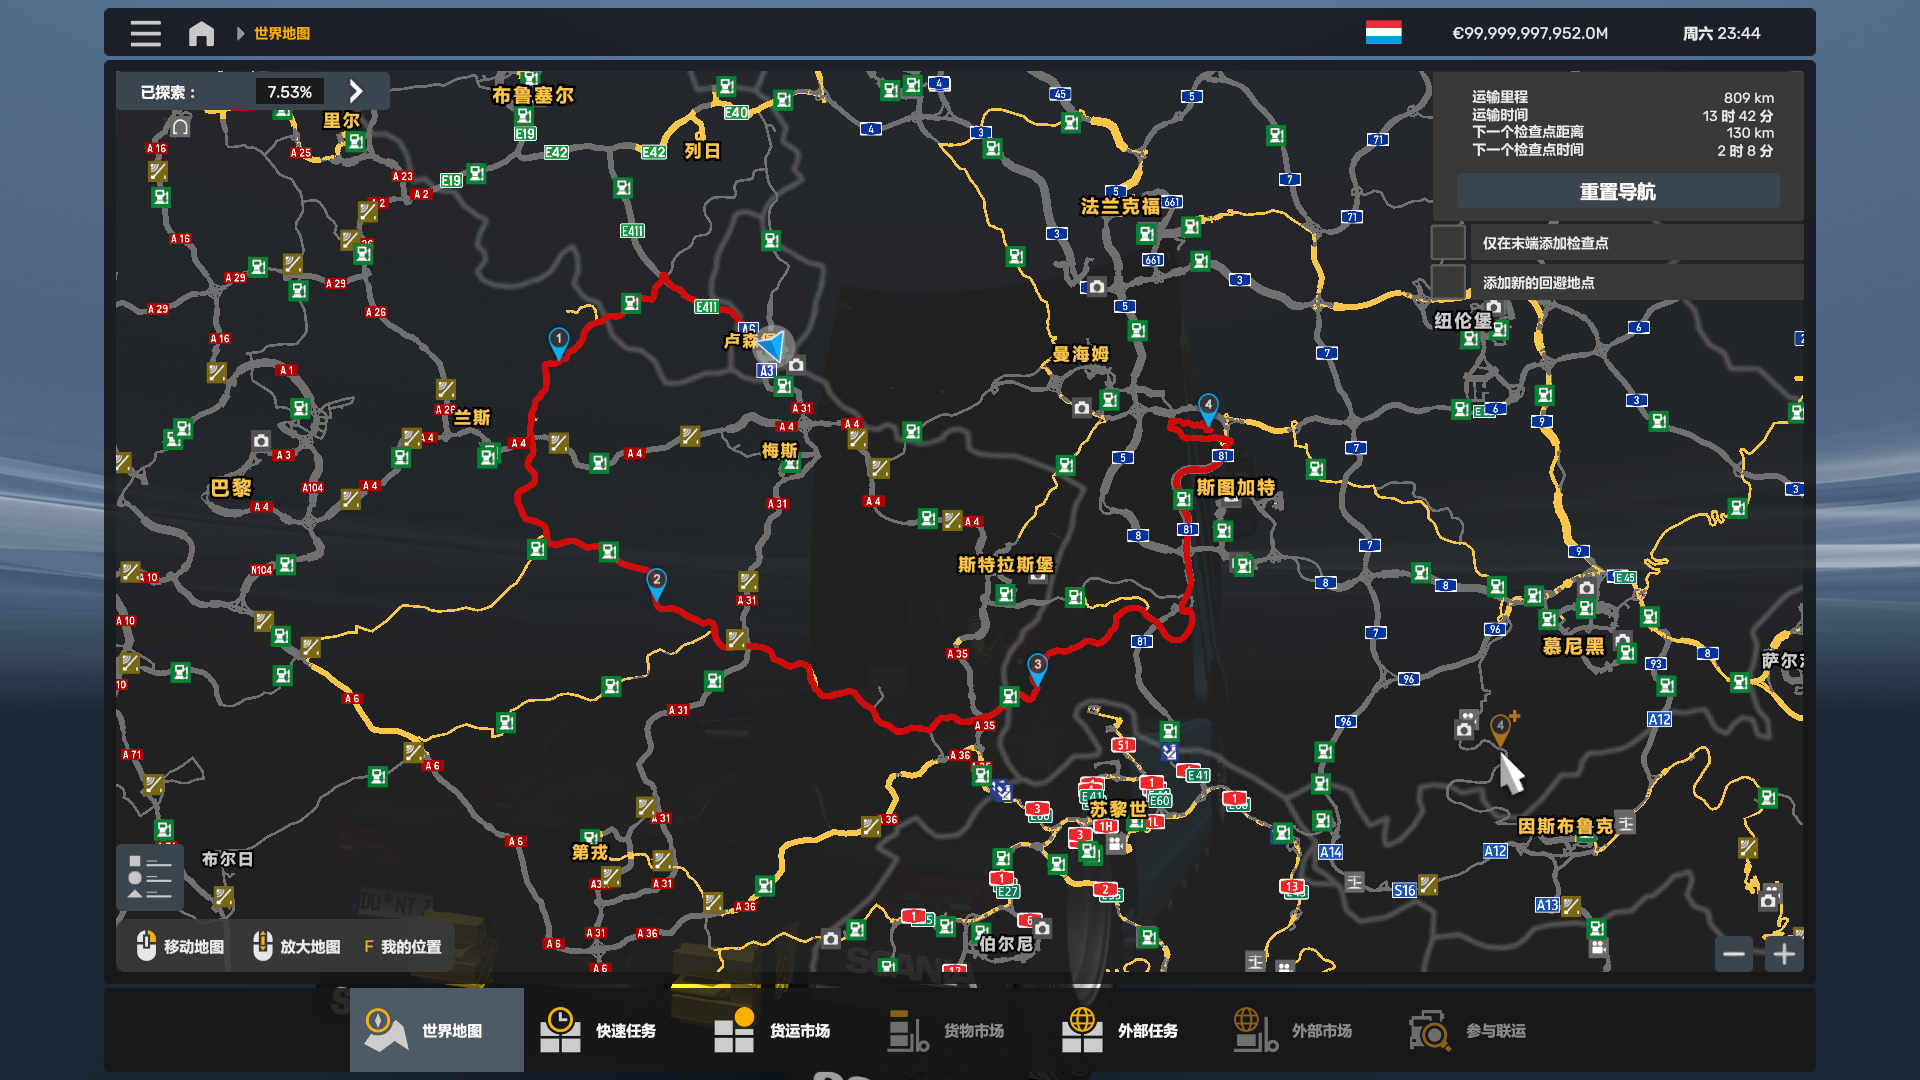Go to the home screen icon
Image resolution: width=1920 pixels, height=1080 pixels.
pos(201,33)
